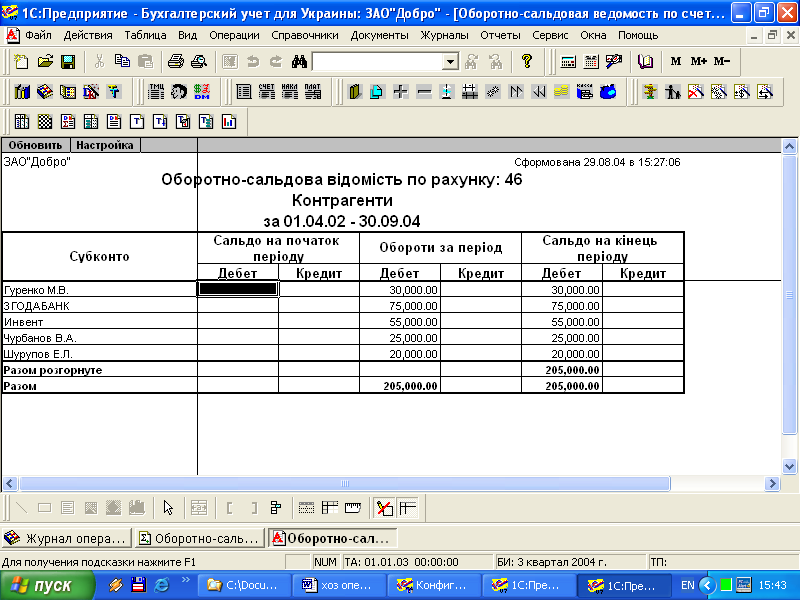Open print preview with magnifier icon
This screenshot has height=600, width=800.
tap(198, 62)
